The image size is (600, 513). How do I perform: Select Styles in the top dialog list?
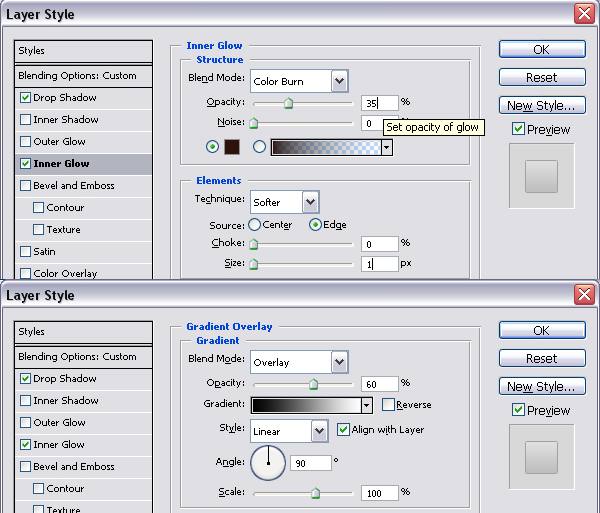83,51
